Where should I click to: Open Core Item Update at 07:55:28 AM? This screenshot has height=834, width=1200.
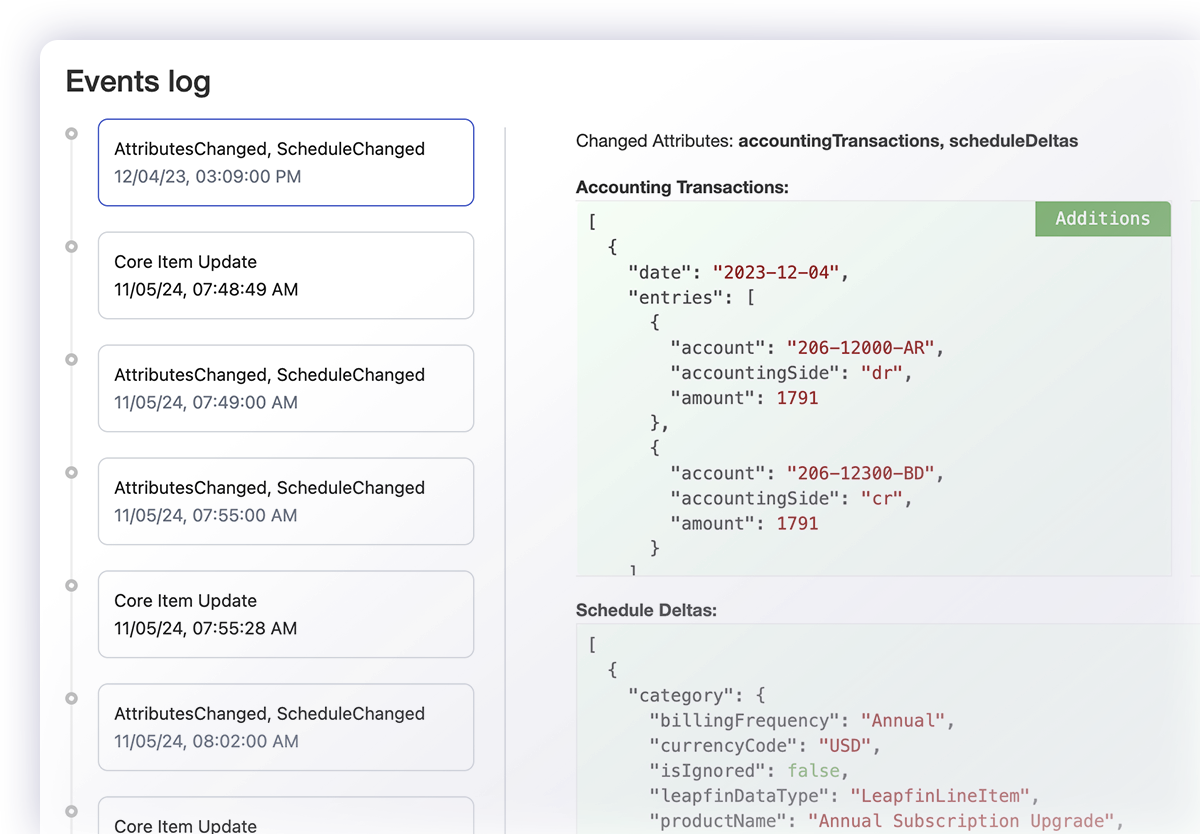point(286,615)
